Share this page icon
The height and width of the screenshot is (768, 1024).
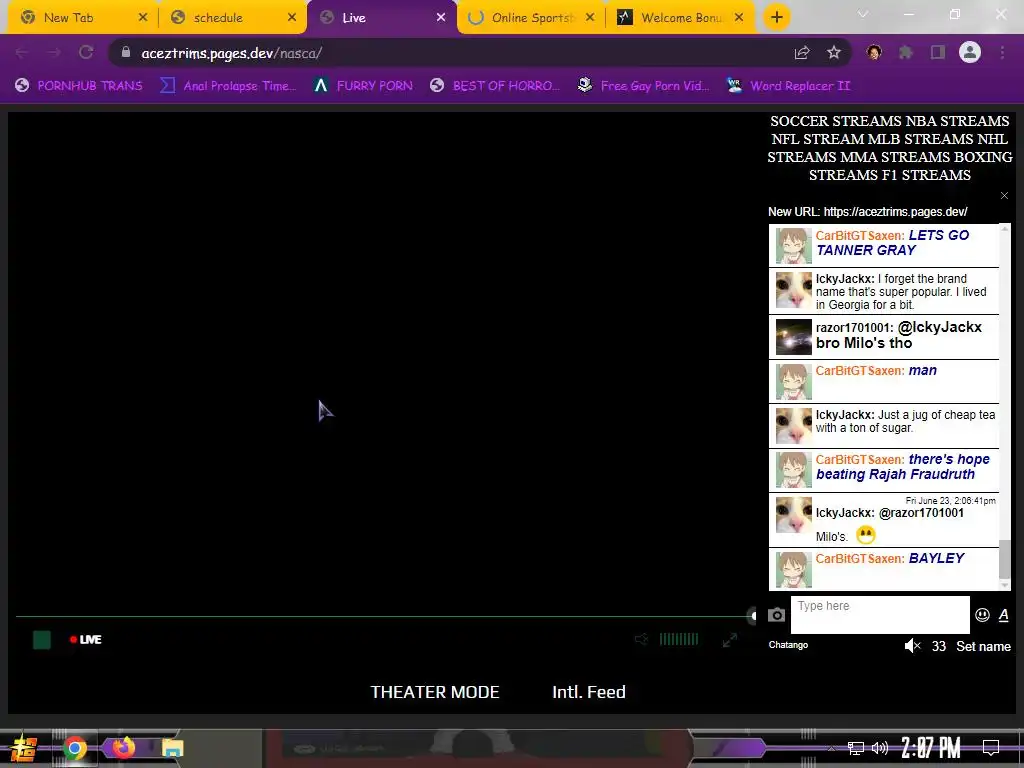(x=802, y=53)
